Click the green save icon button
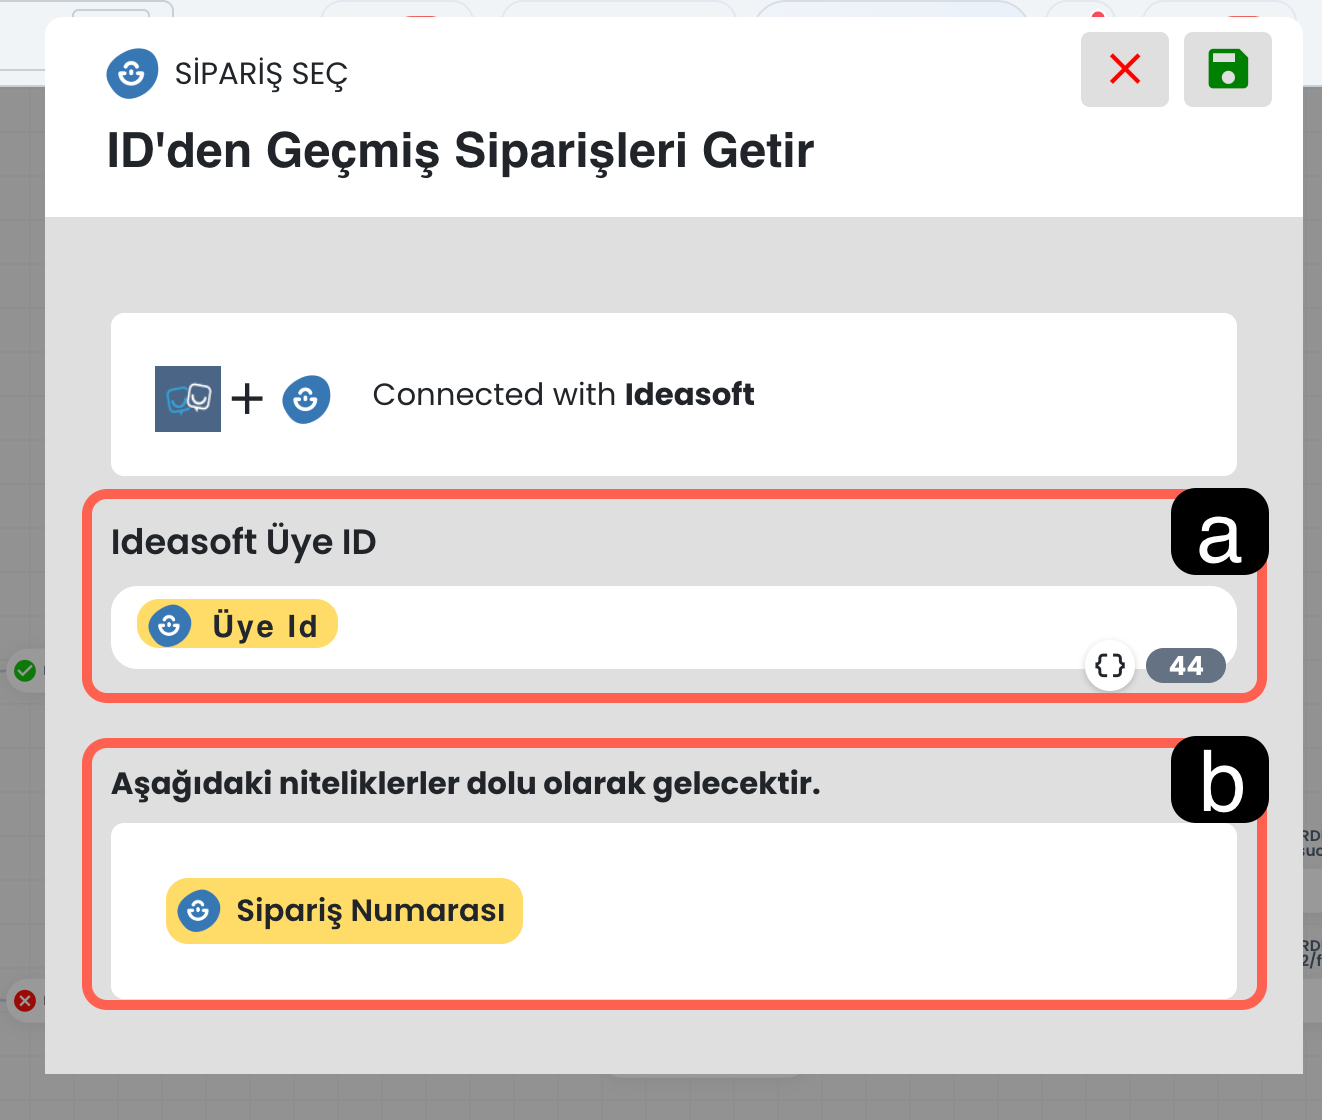 click(x=1227, y=69)
